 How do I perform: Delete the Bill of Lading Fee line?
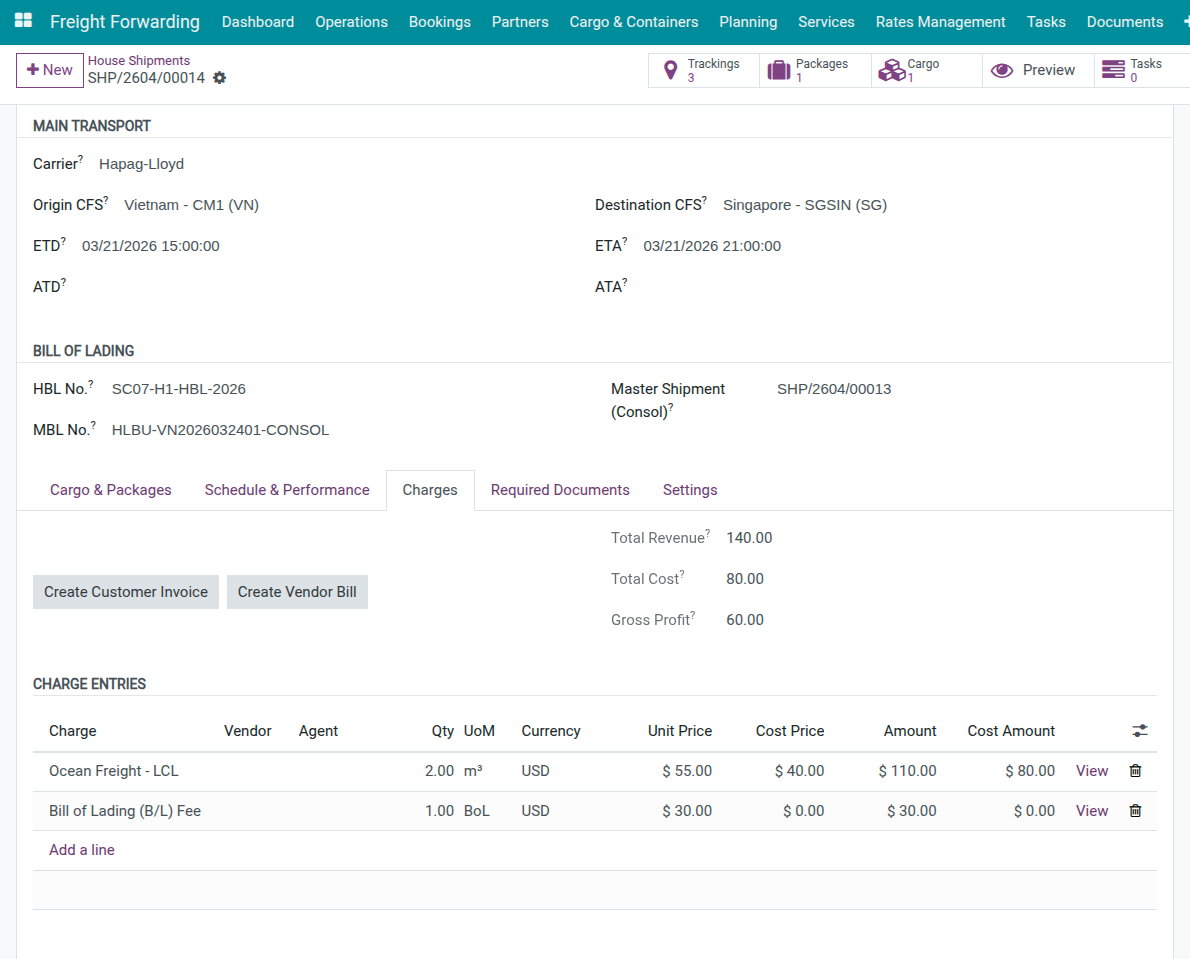1135,811
